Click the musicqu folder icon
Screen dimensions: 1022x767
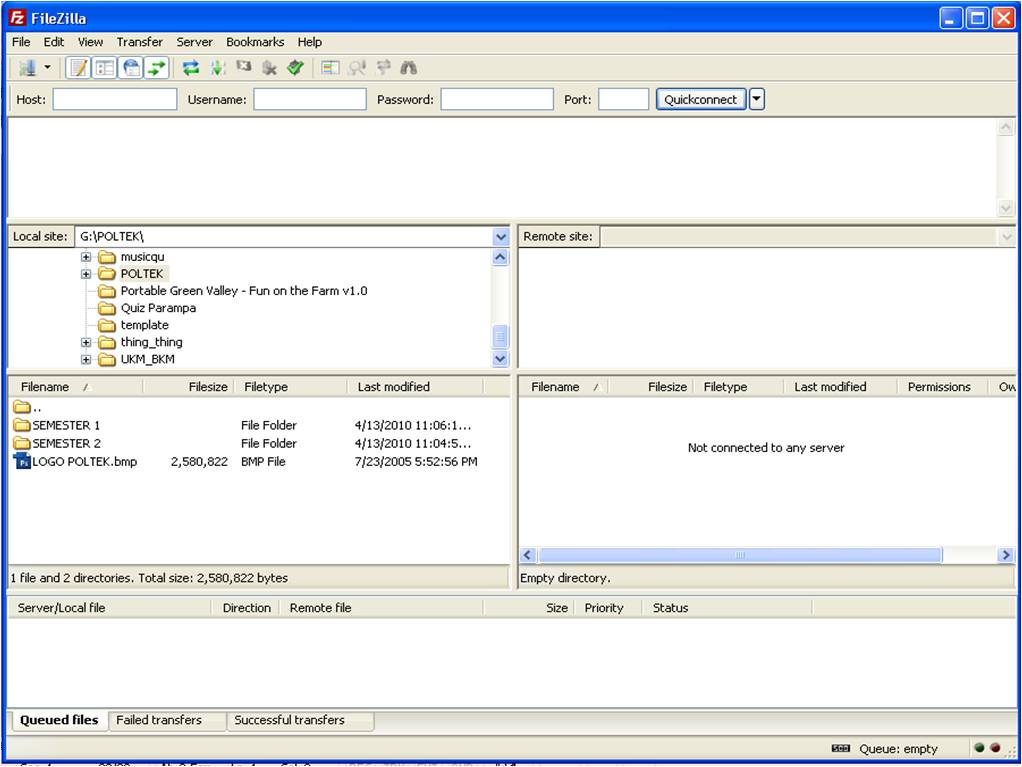[107, 257]
